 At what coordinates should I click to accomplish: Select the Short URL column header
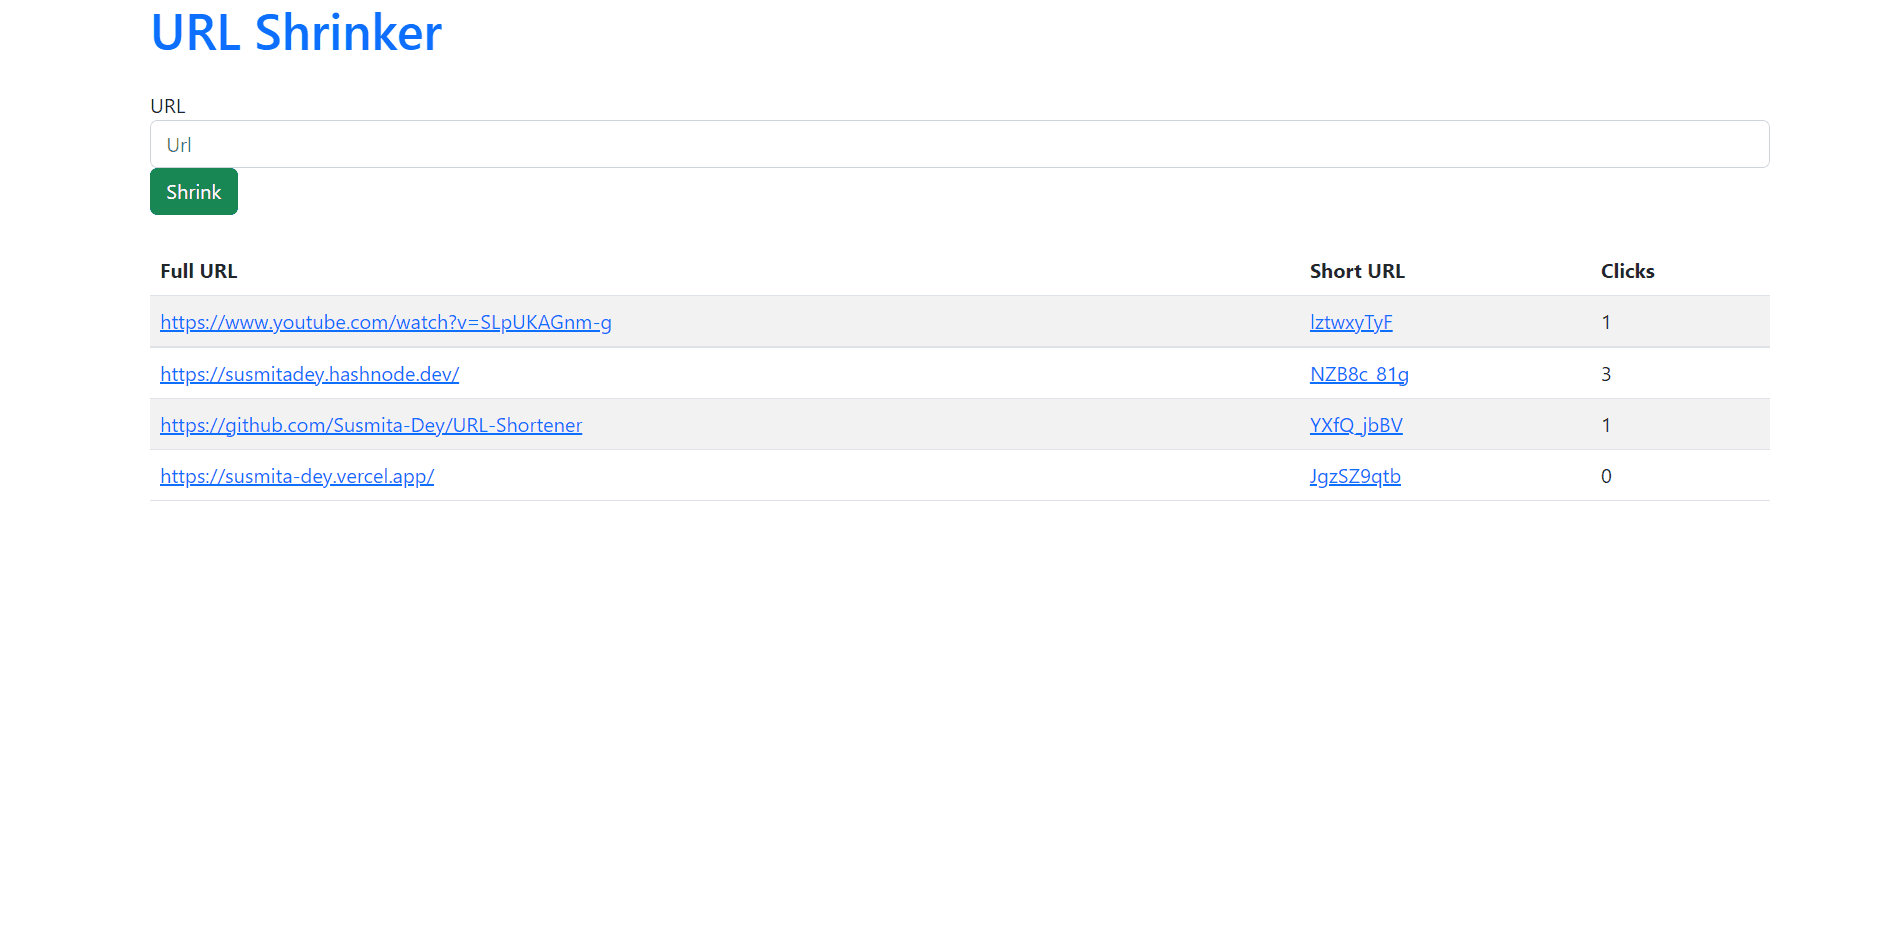tap(1356, 271)
